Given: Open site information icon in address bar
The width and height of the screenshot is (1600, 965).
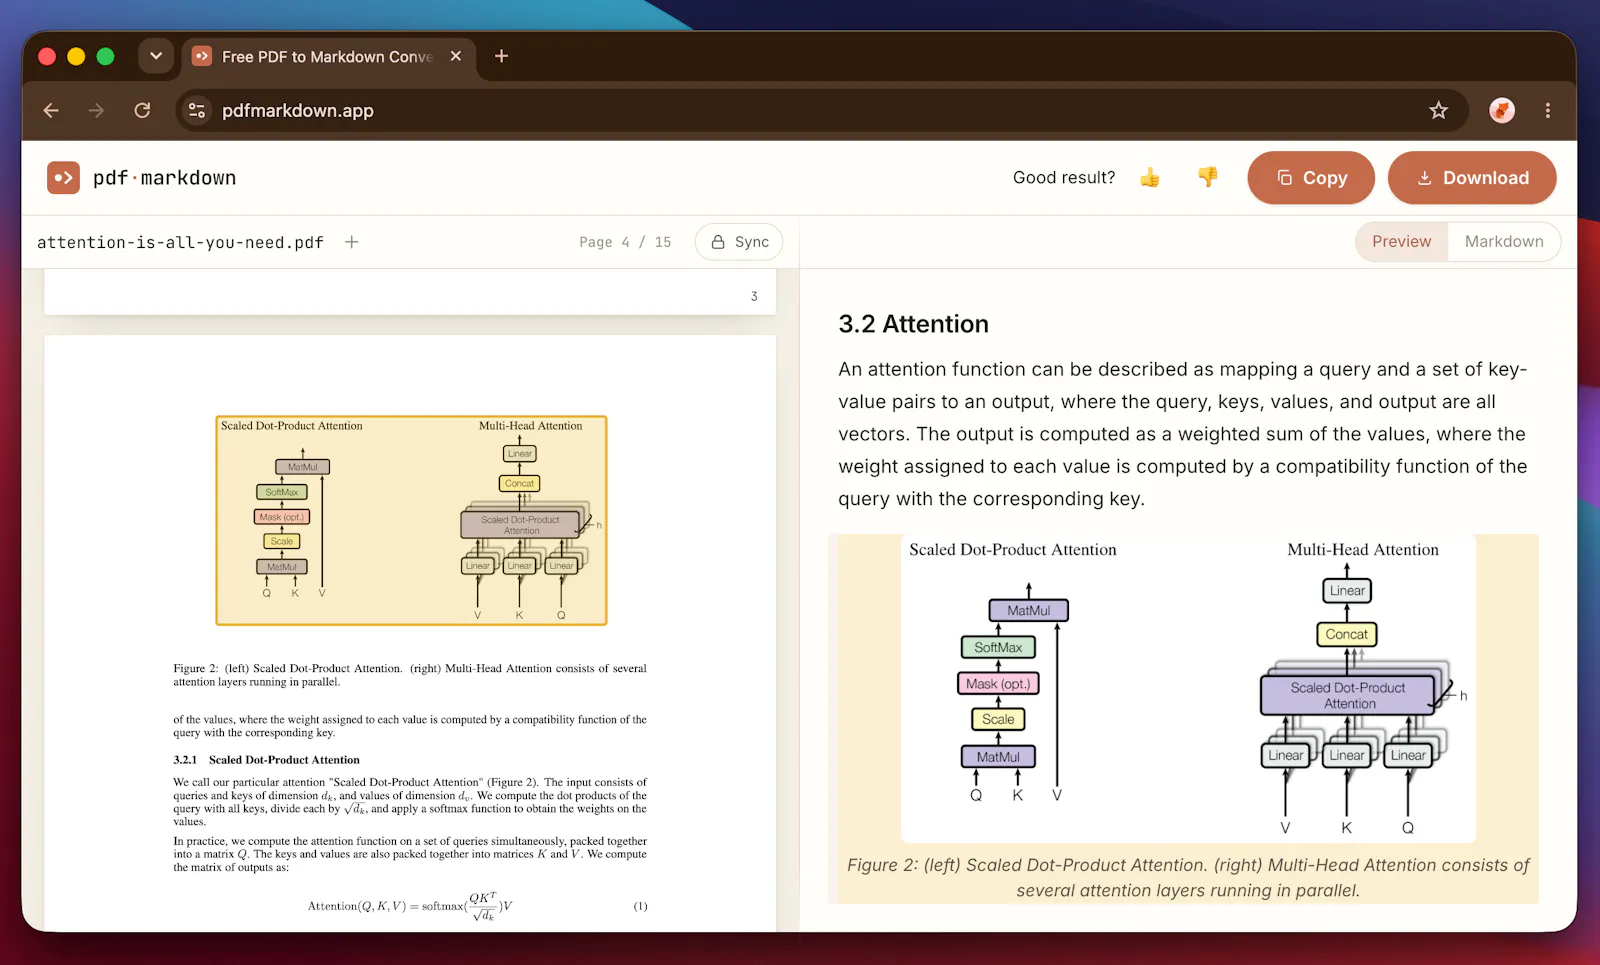Looking at the screenshot, I should point(197,110).
